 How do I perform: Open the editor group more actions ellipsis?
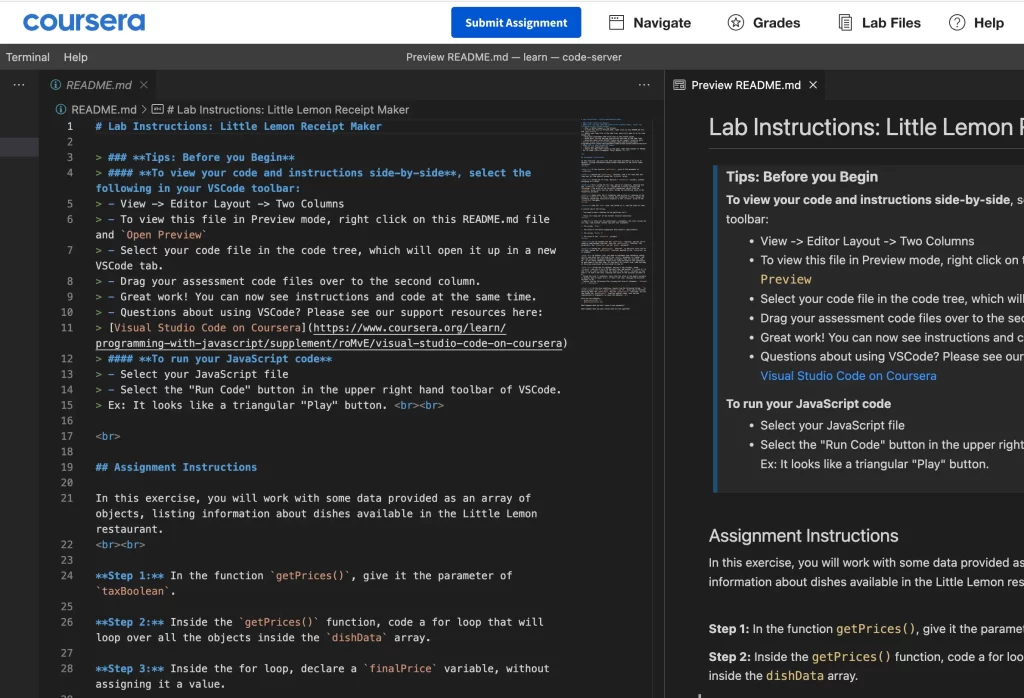[x=644, y=85]
